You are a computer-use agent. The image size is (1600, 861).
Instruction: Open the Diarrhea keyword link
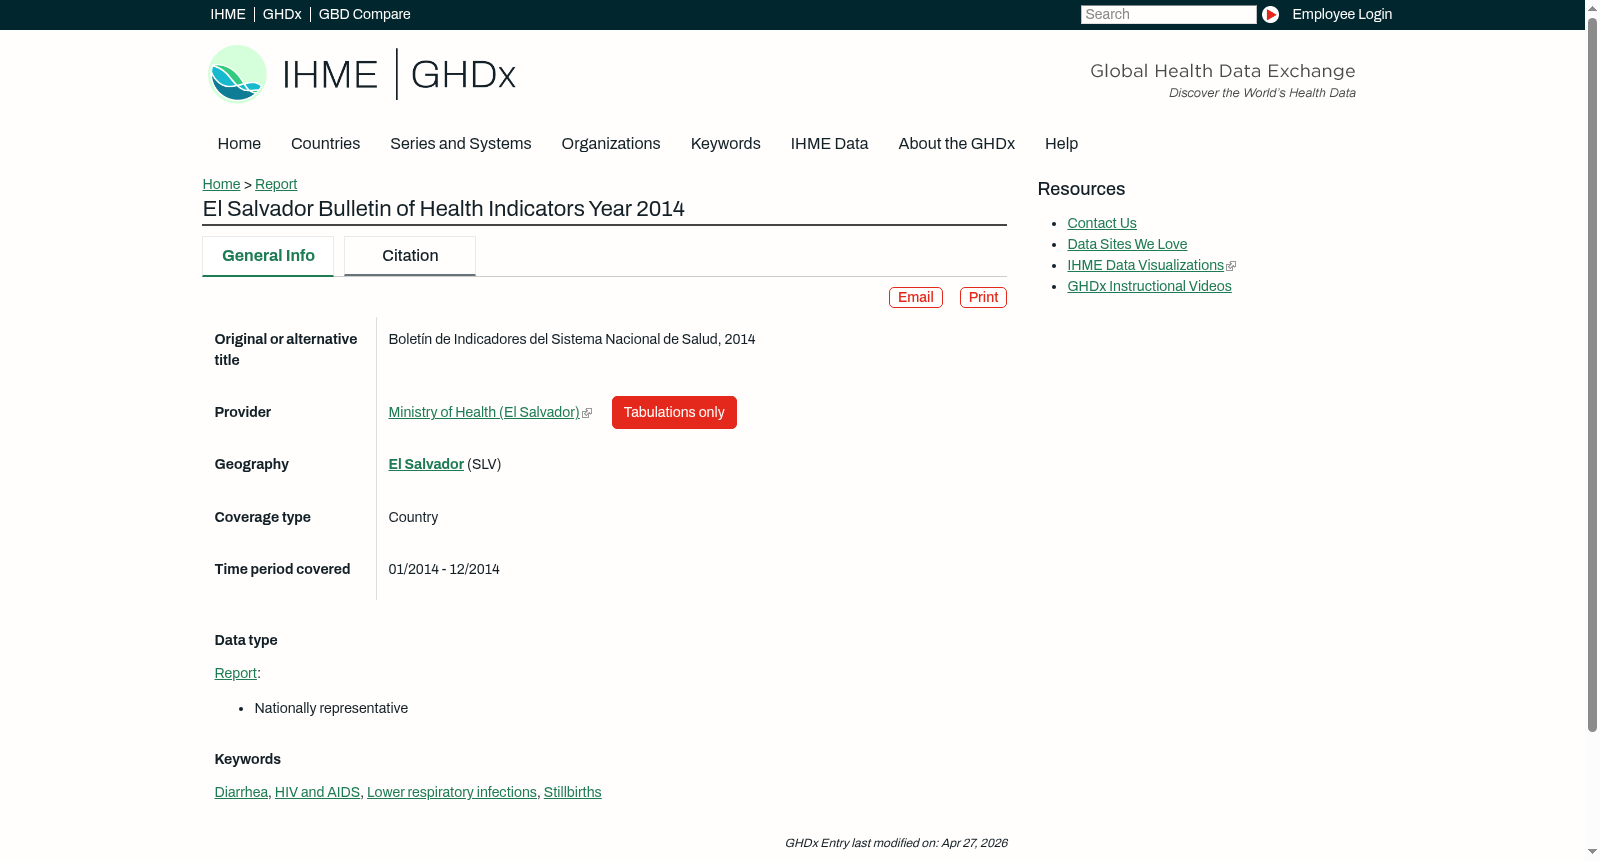click(x=241, y=792)
